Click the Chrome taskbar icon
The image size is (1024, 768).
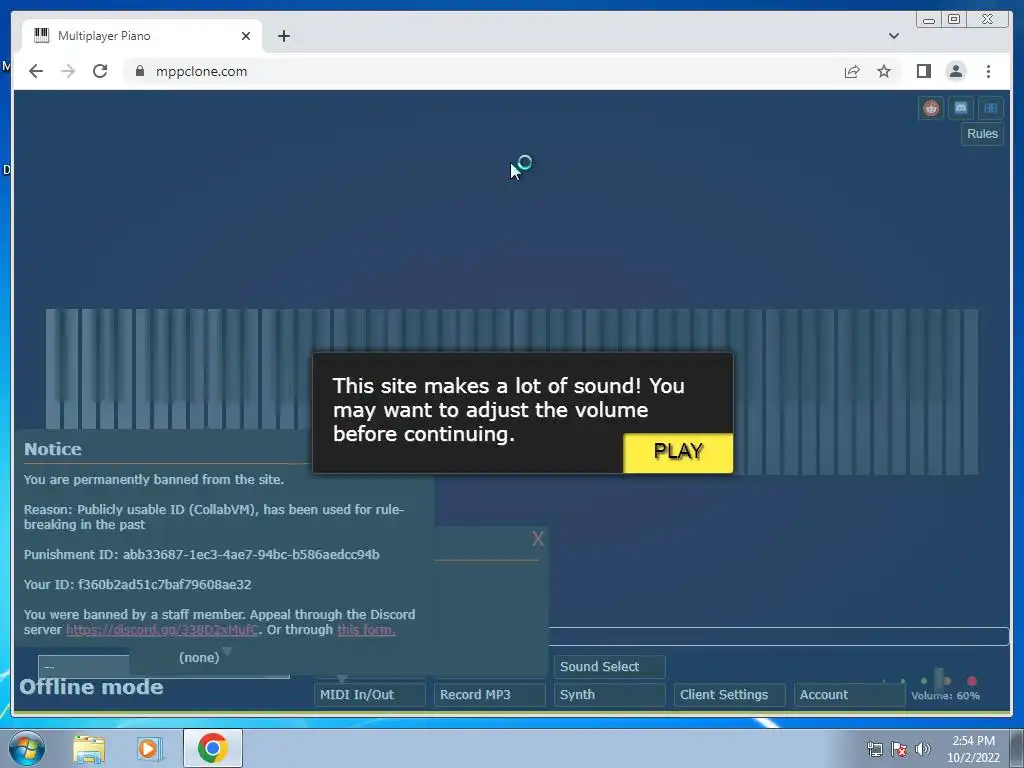pyautogui.click(x=212, y=748)
